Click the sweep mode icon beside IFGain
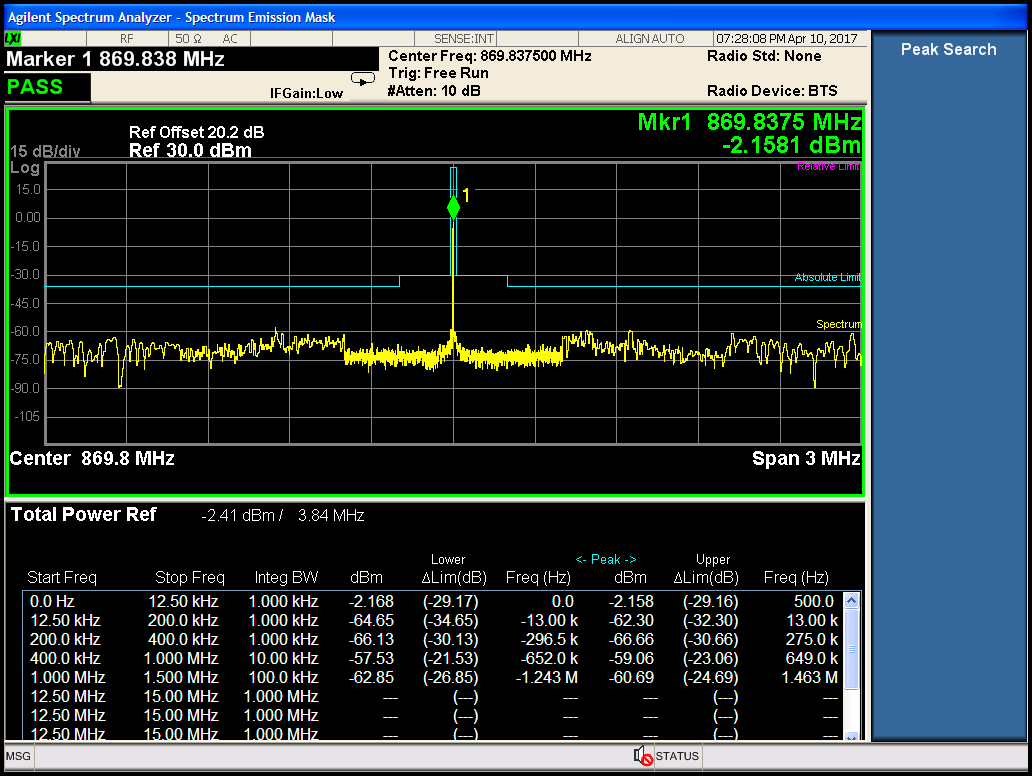 [x=362, y=79]
